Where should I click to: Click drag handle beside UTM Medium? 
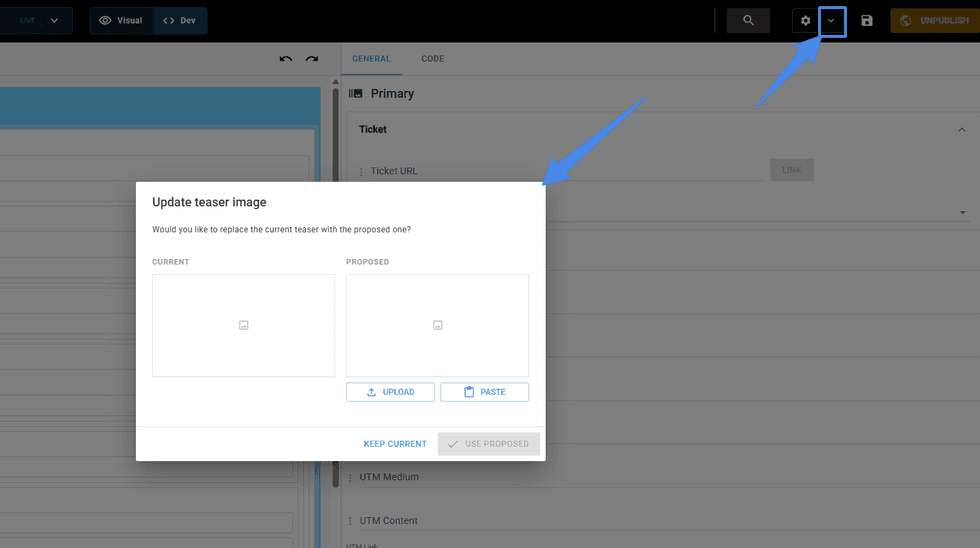tap(350, 477)
